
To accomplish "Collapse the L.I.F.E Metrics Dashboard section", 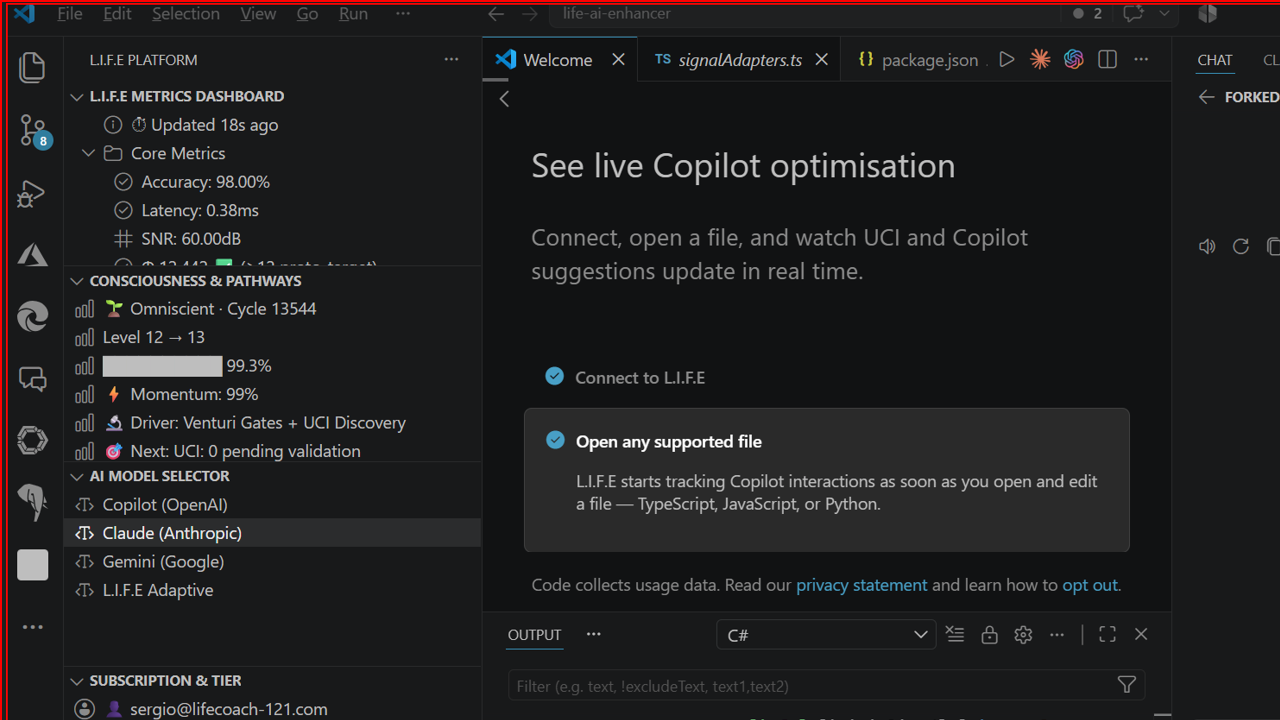I will (x=76, y=97).
